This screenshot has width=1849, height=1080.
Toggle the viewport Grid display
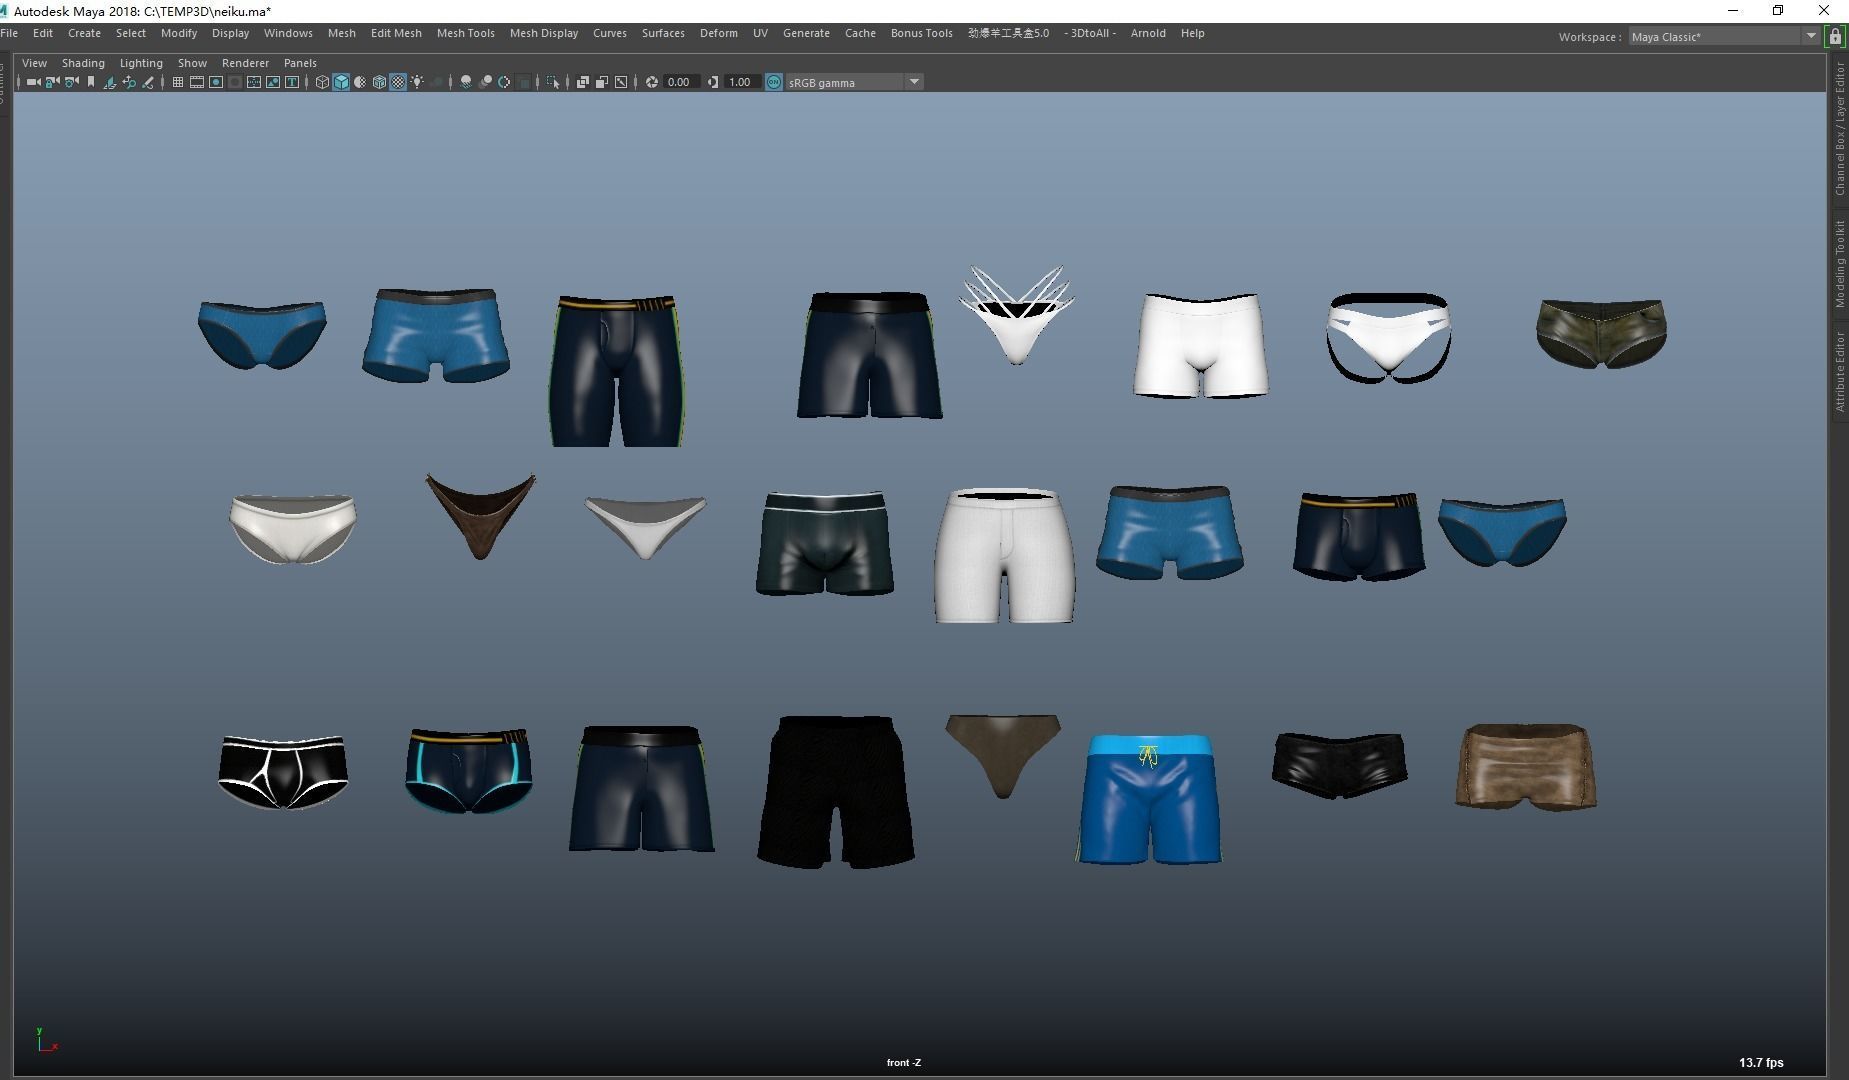[x=177, y=82]
